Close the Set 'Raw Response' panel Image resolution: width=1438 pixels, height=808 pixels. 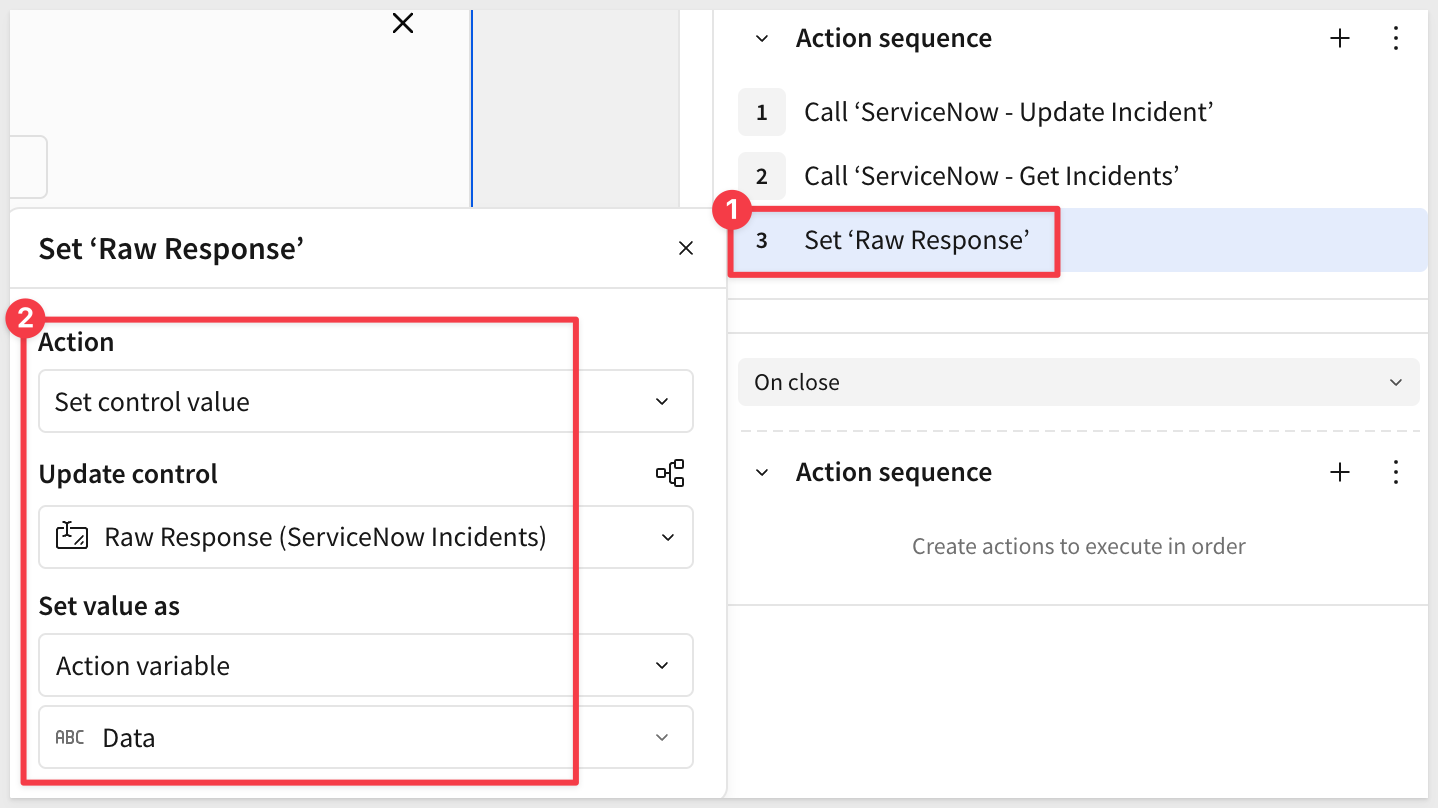[686, 248]
